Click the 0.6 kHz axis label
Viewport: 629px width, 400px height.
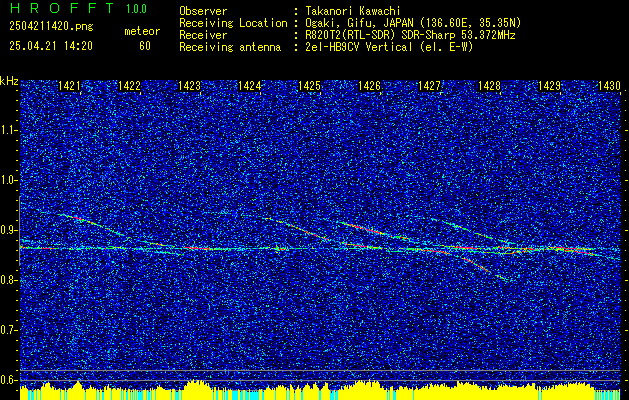[x=8, y=380]
